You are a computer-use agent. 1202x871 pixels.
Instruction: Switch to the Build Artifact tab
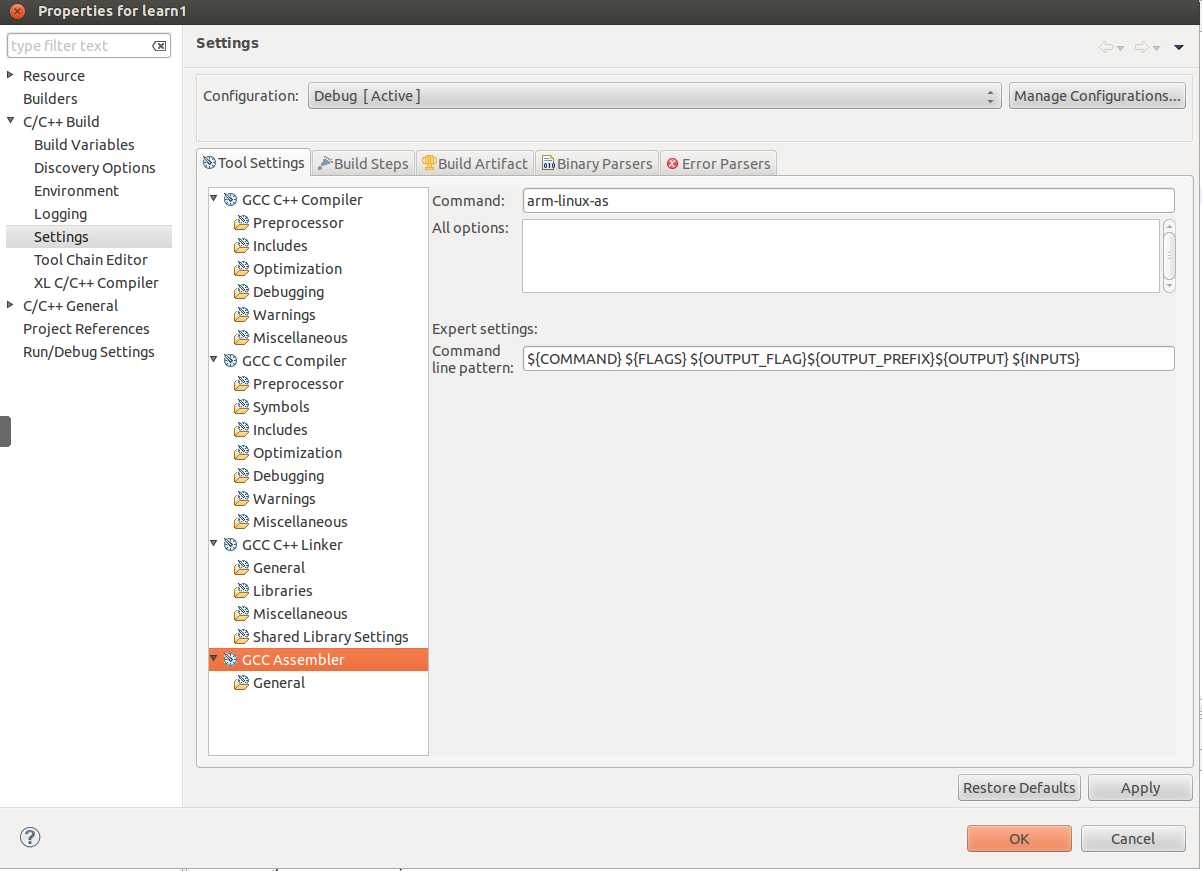tap(474, 163)
